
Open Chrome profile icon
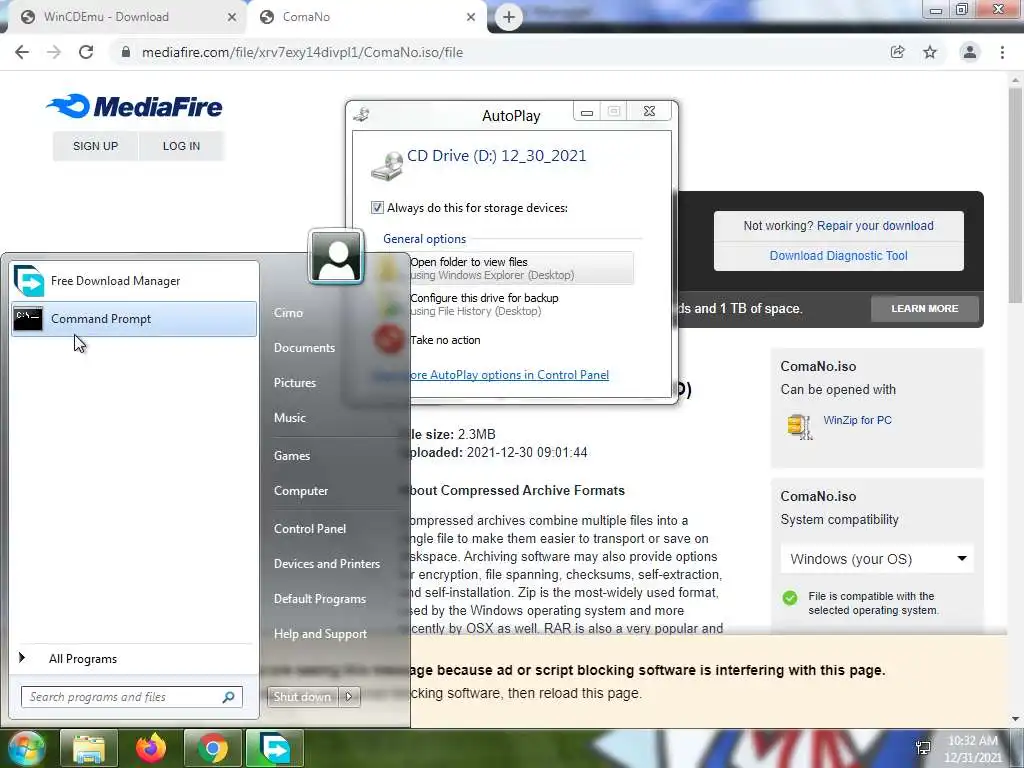(970, 52)
